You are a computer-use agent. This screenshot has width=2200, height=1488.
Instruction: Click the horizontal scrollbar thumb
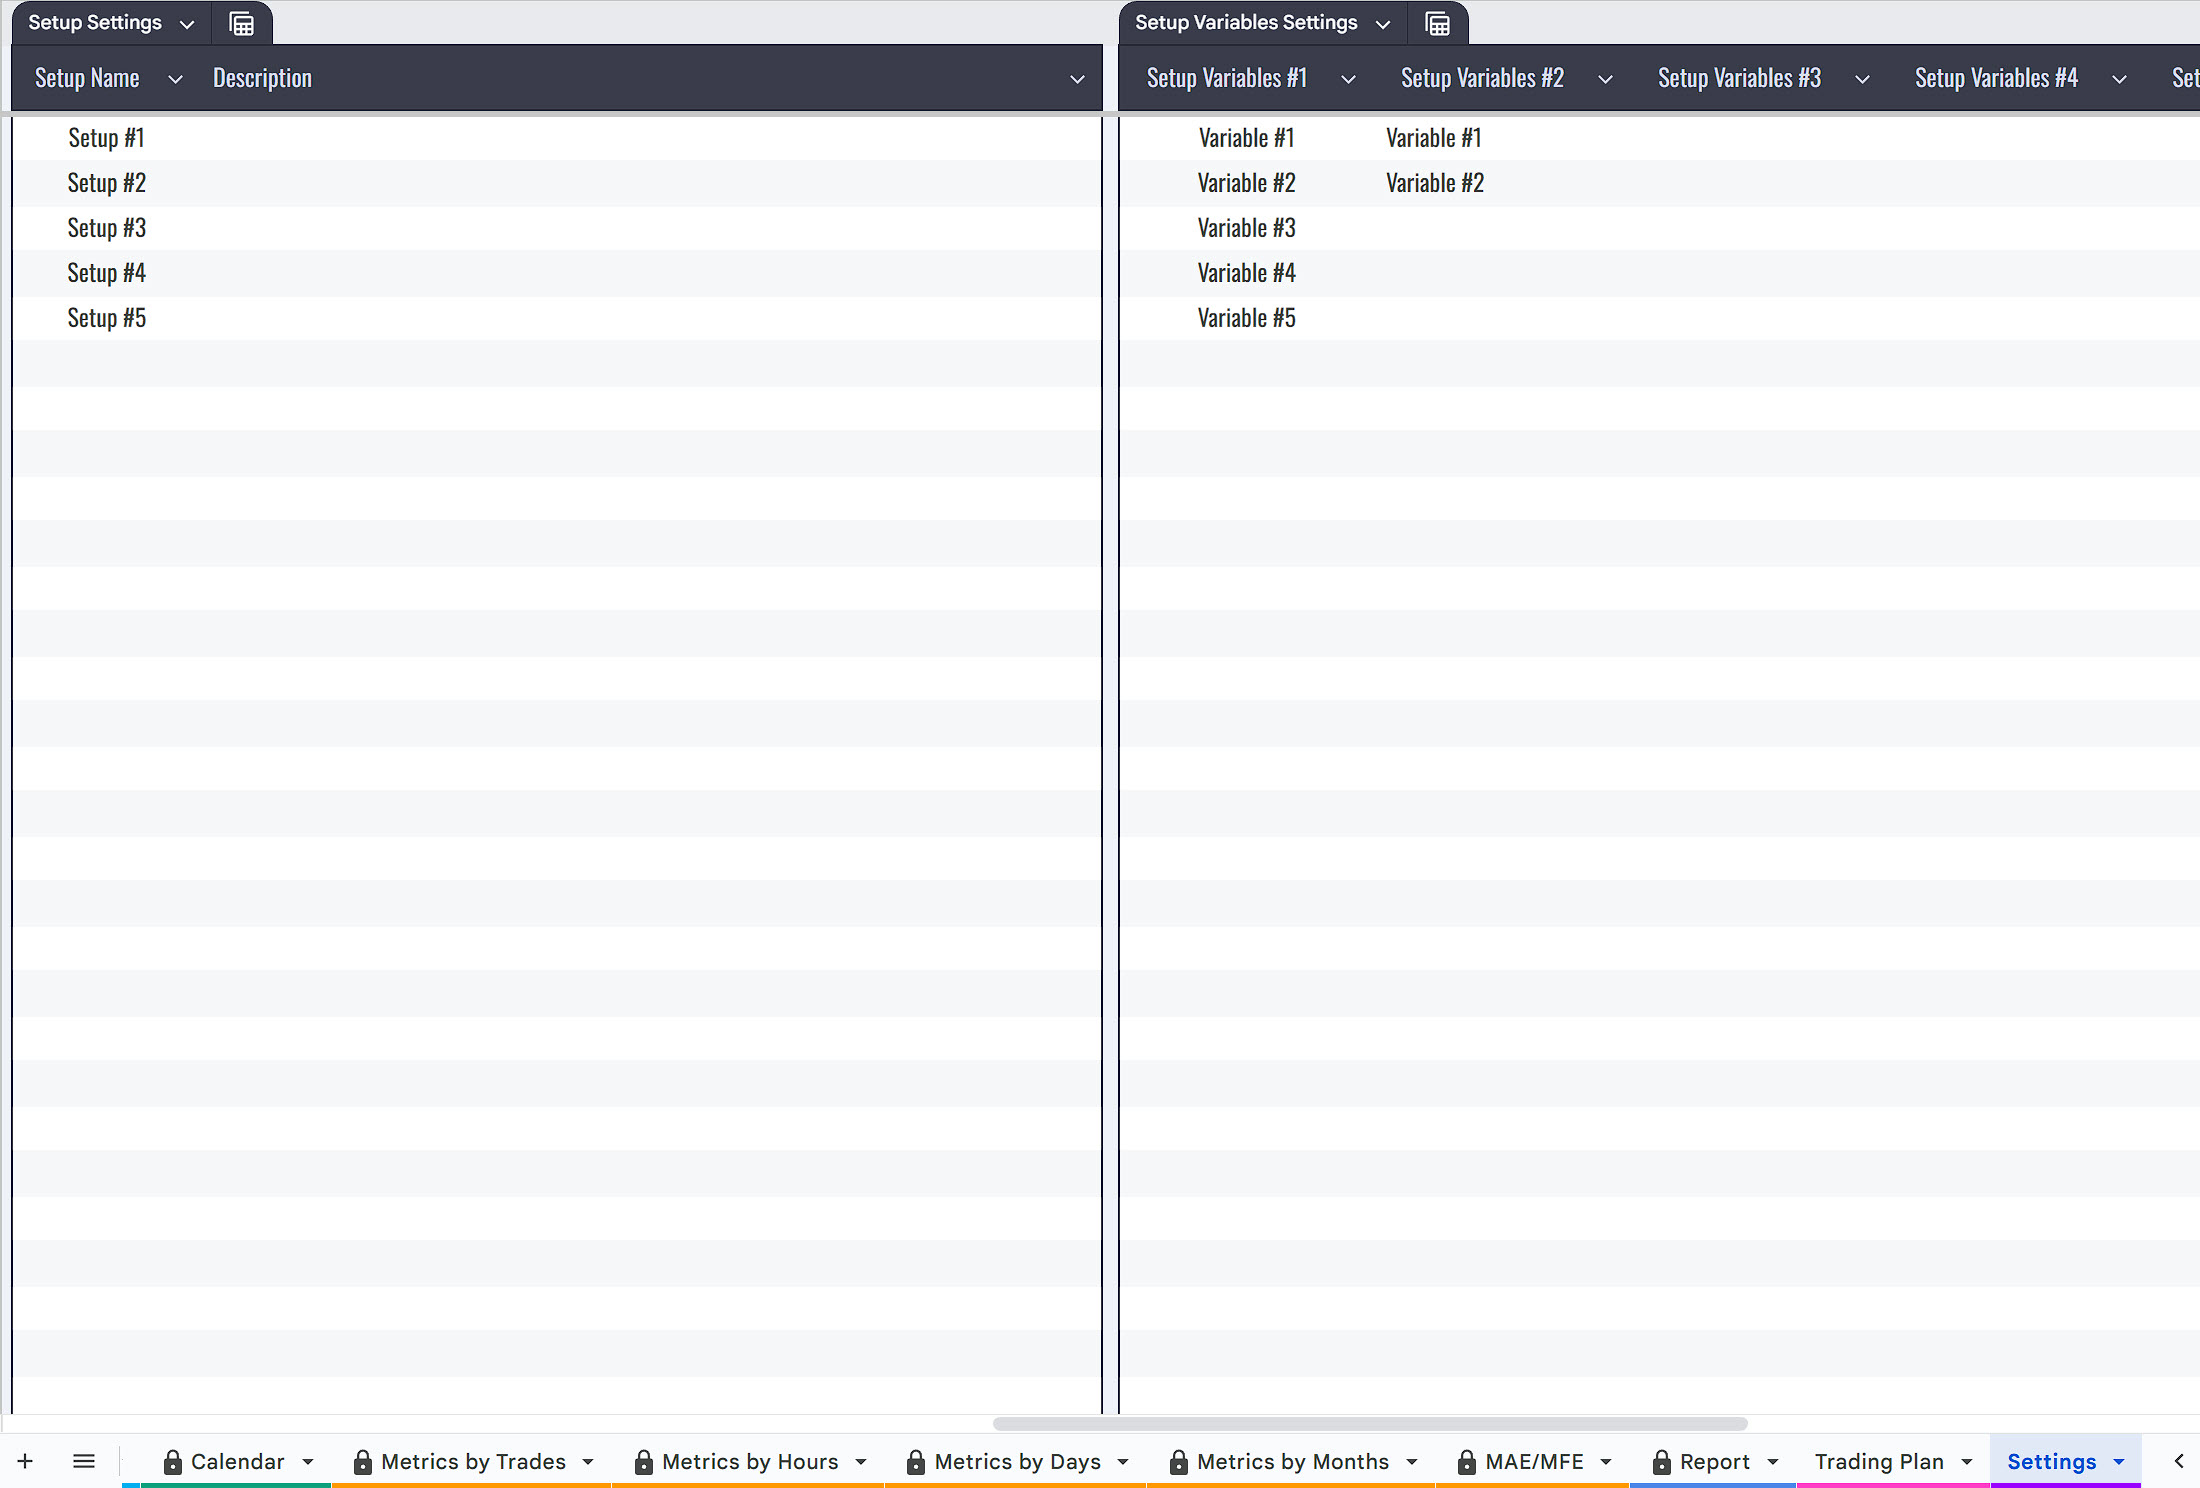[x=1370, y=1423]
